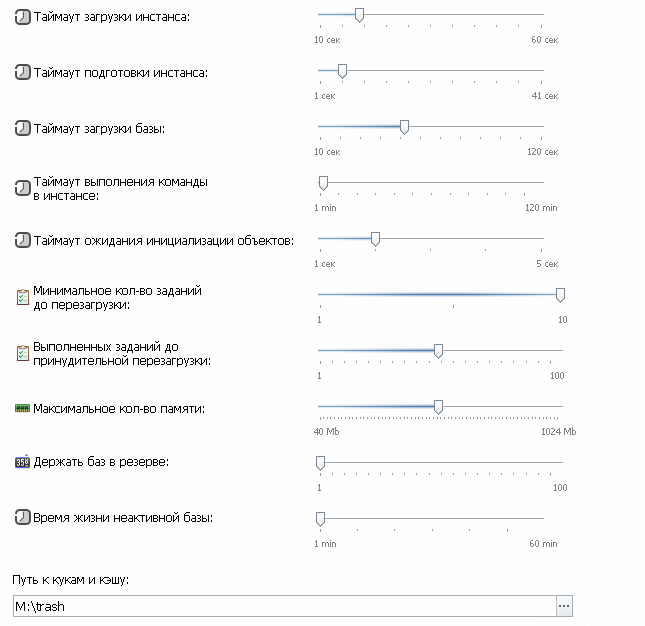This screenshot has height=626, width=645.
Task: Click the minimum jobs before restart slider handle
Action: pyautogui.click(x=560, y=295)
